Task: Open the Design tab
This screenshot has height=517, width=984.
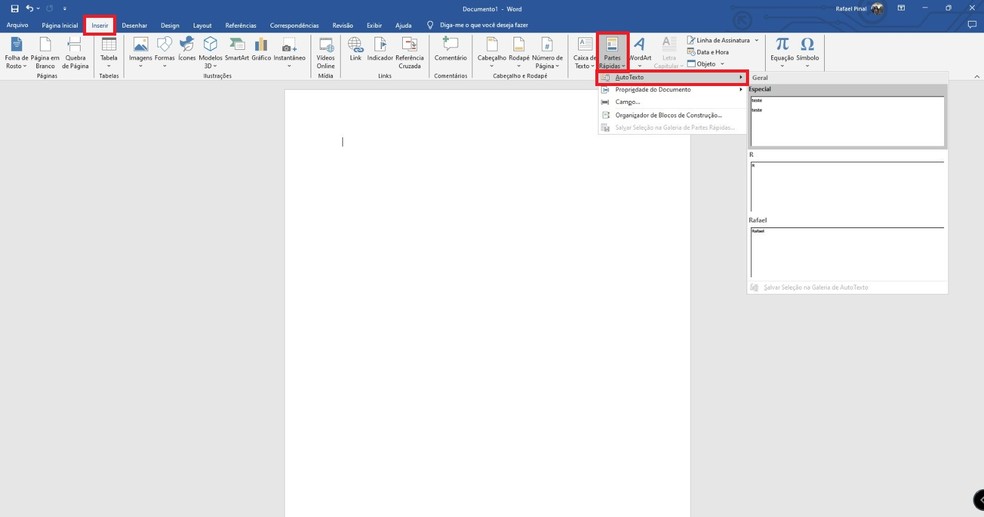Action: click(169, 26)
